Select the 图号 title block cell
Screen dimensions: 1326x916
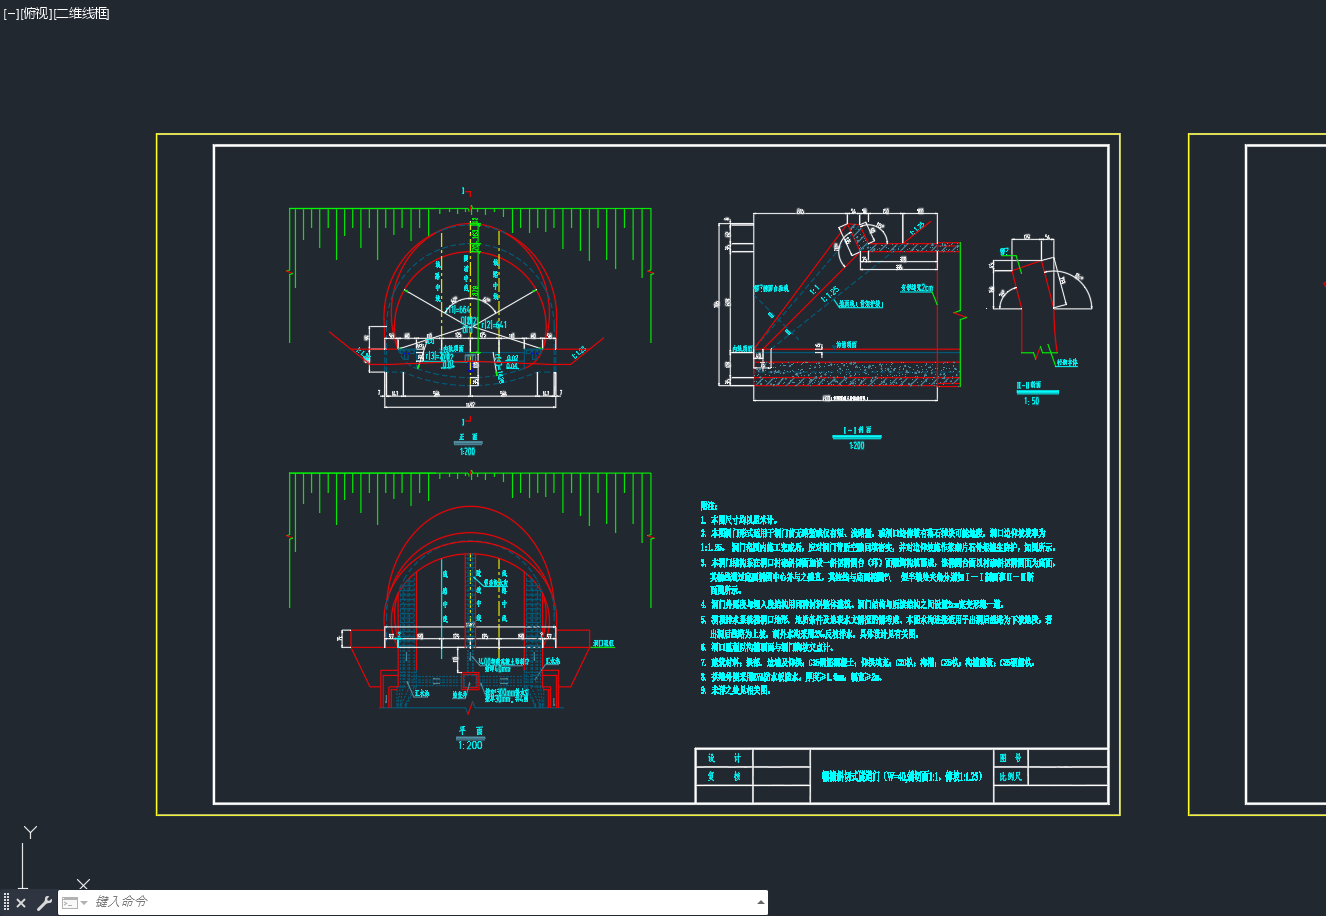[1010, 758]
